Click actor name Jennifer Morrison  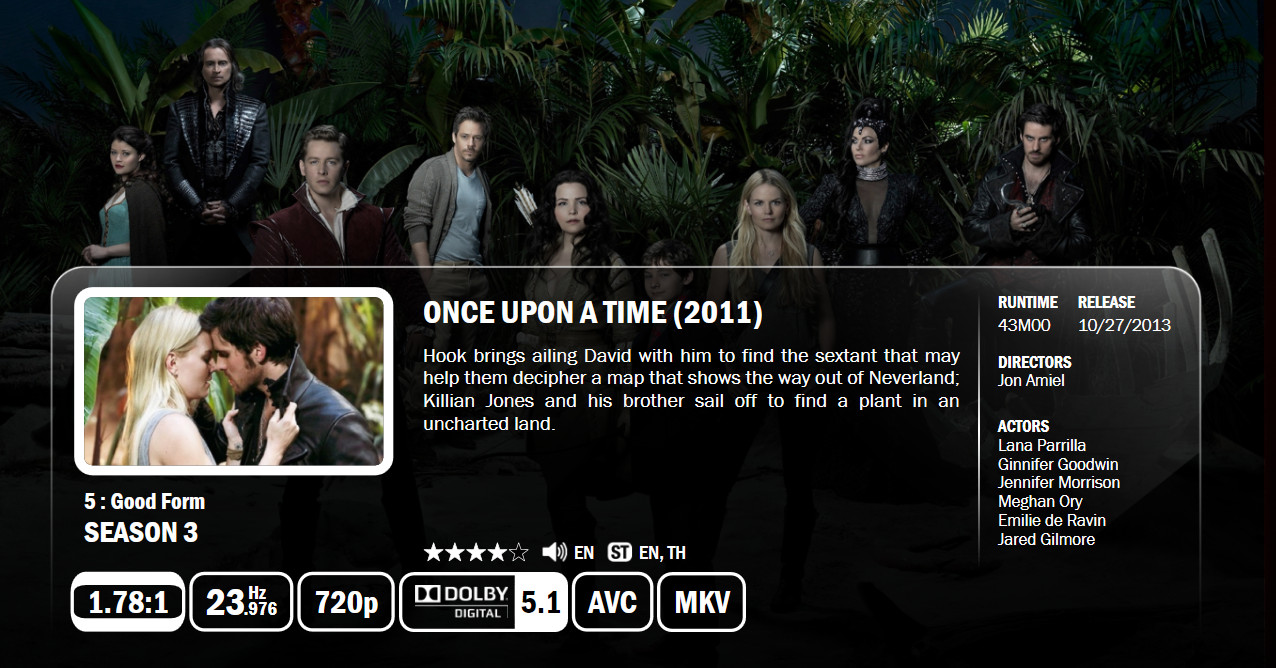coord(1059,483)
